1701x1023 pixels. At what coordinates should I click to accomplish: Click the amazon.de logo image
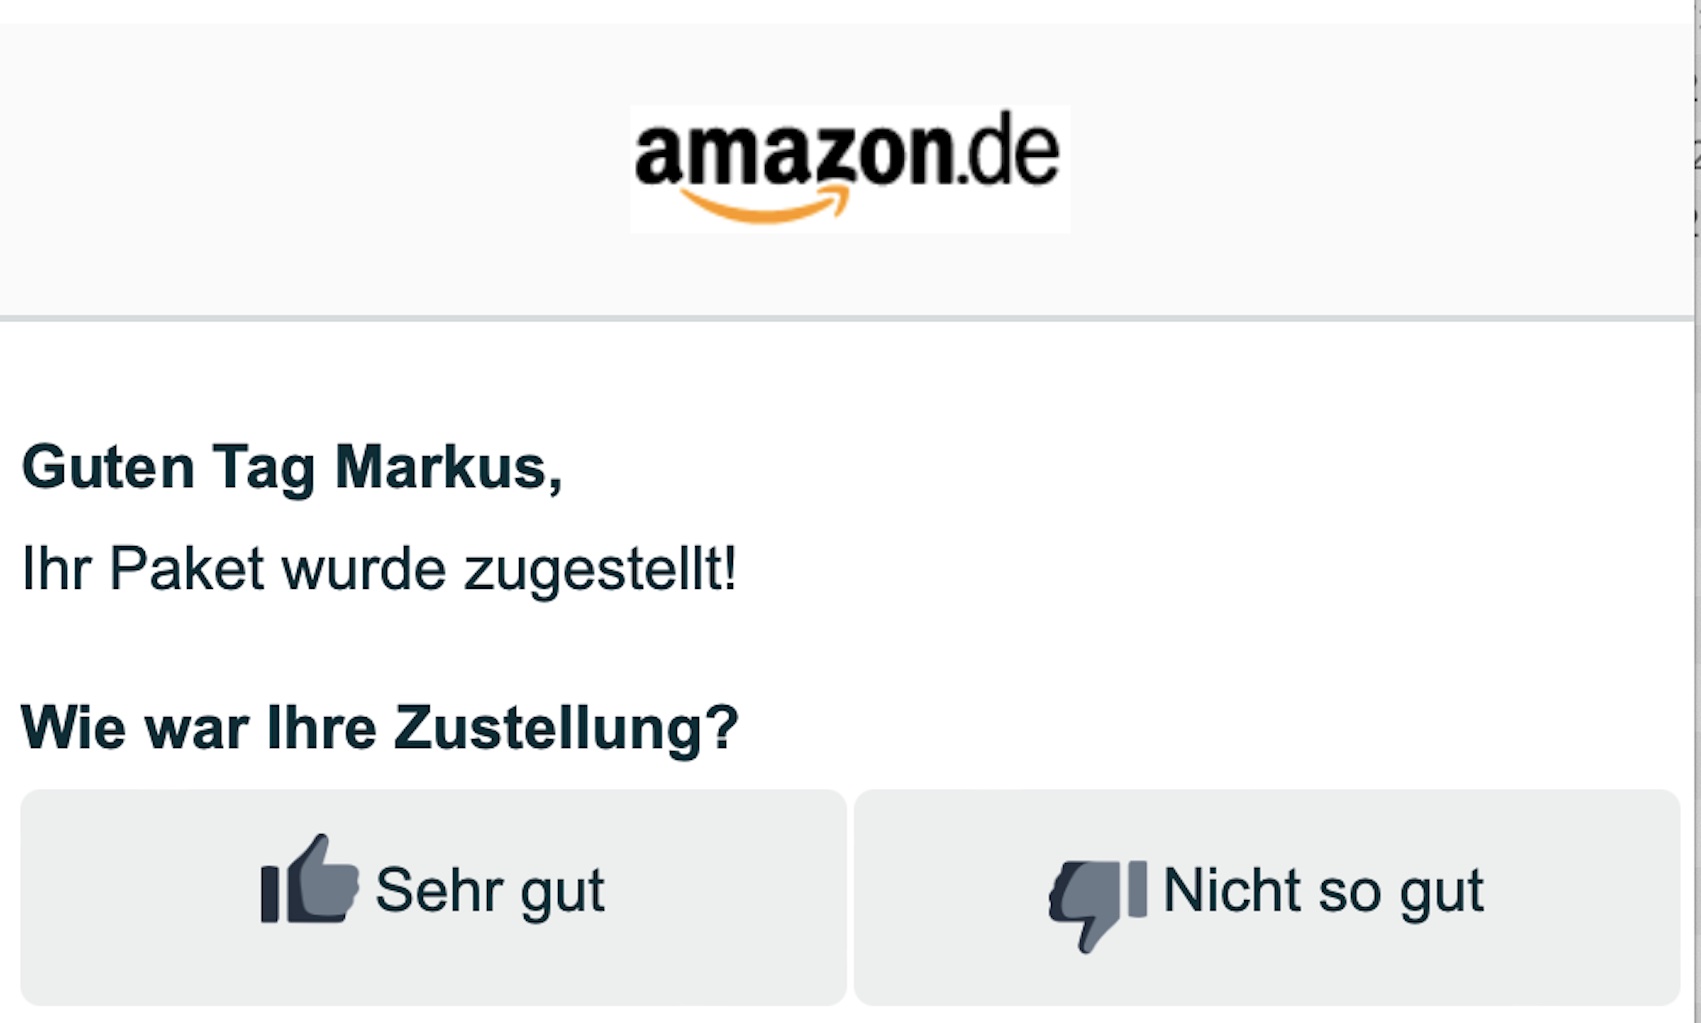click(x=849, y=168)
